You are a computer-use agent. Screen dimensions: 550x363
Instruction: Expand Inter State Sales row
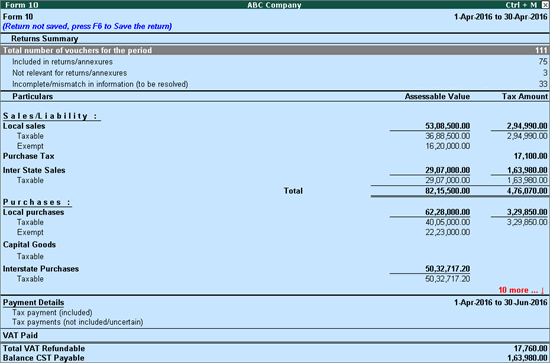pyautogui.click(x=275, y=170)
